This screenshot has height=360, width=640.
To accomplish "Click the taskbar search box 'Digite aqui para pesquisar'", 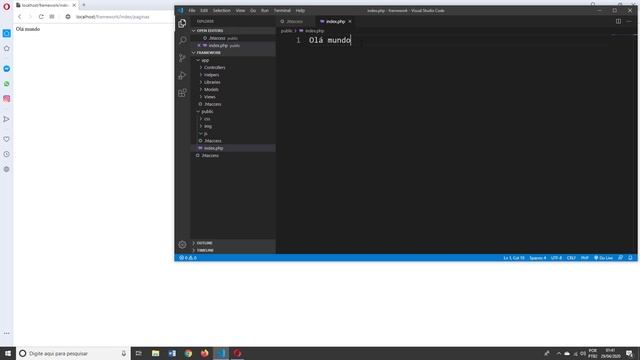I will pos(73,353).
